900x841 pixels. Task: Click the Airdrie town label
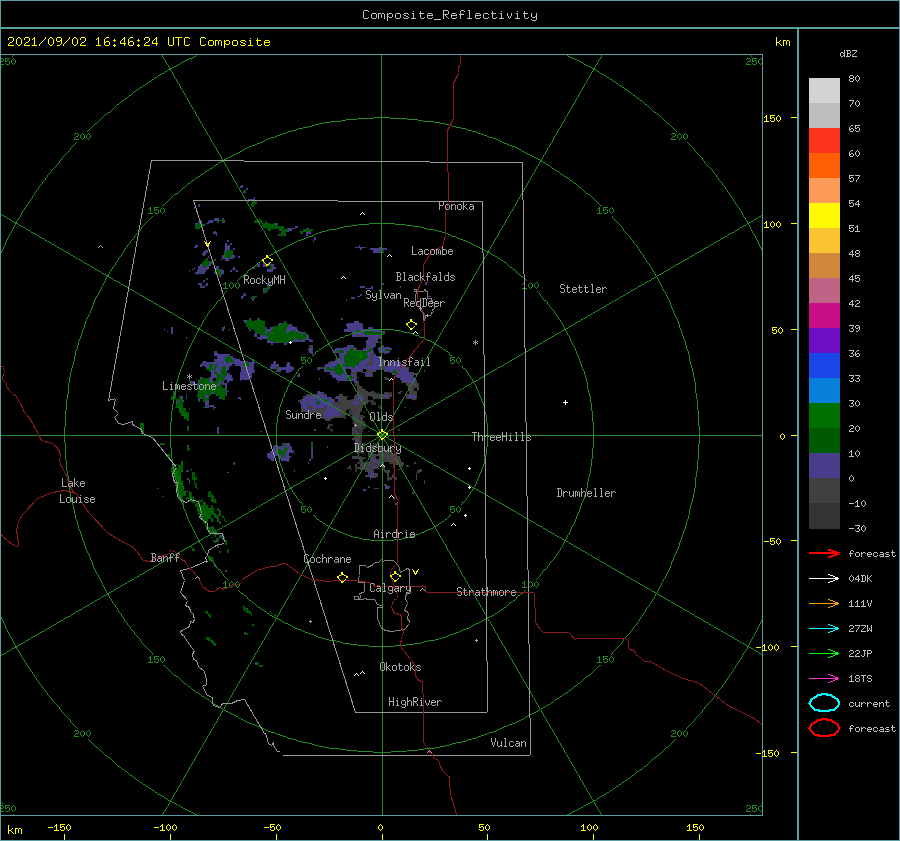[394, 534]
